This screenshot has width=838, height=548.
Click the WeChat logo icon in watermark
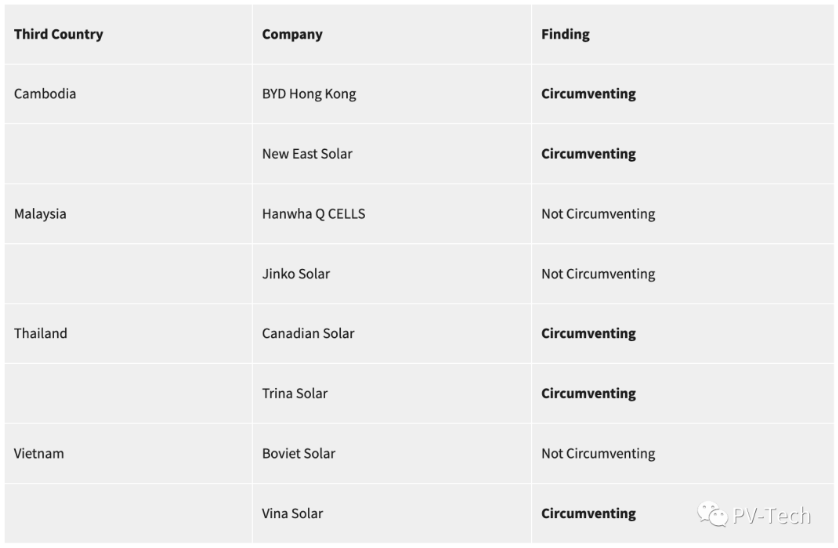pos(712,514)
